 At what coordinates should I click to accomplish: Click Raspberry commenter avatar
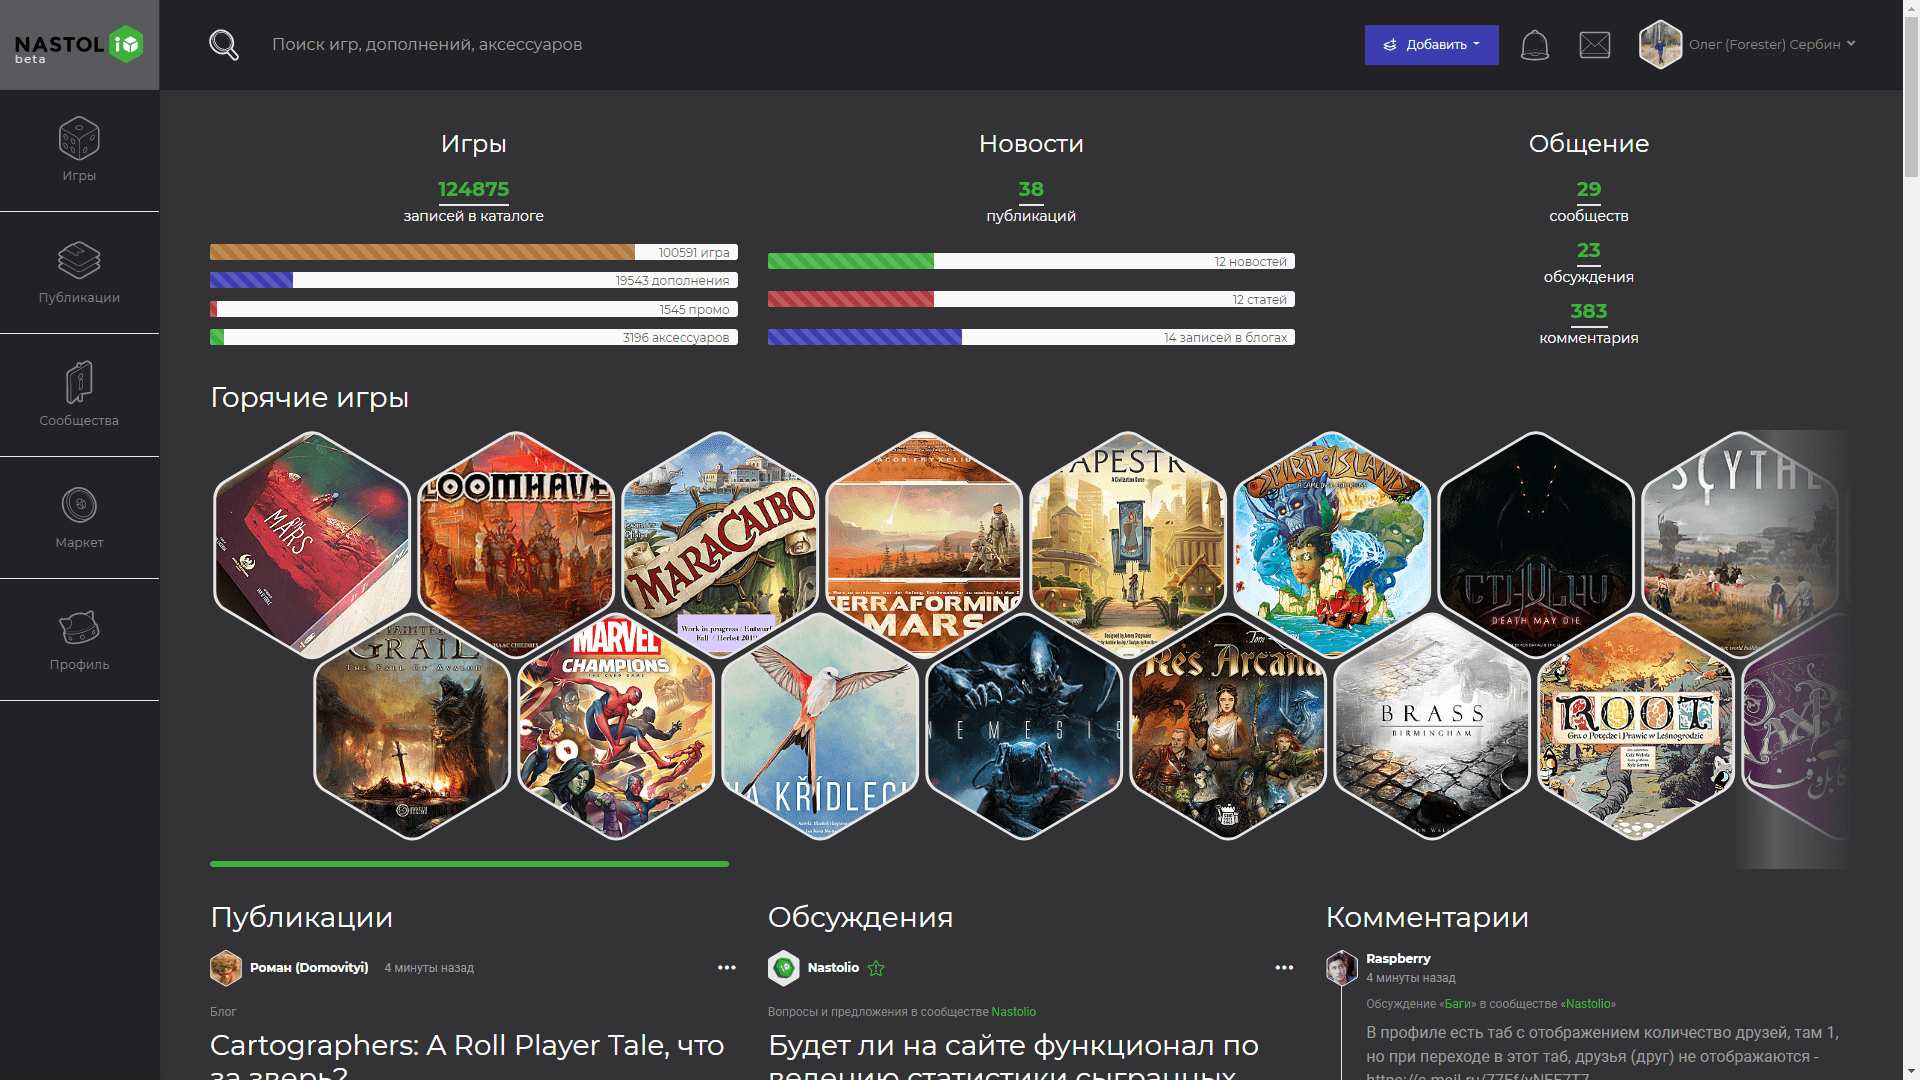pos(1342,968)
